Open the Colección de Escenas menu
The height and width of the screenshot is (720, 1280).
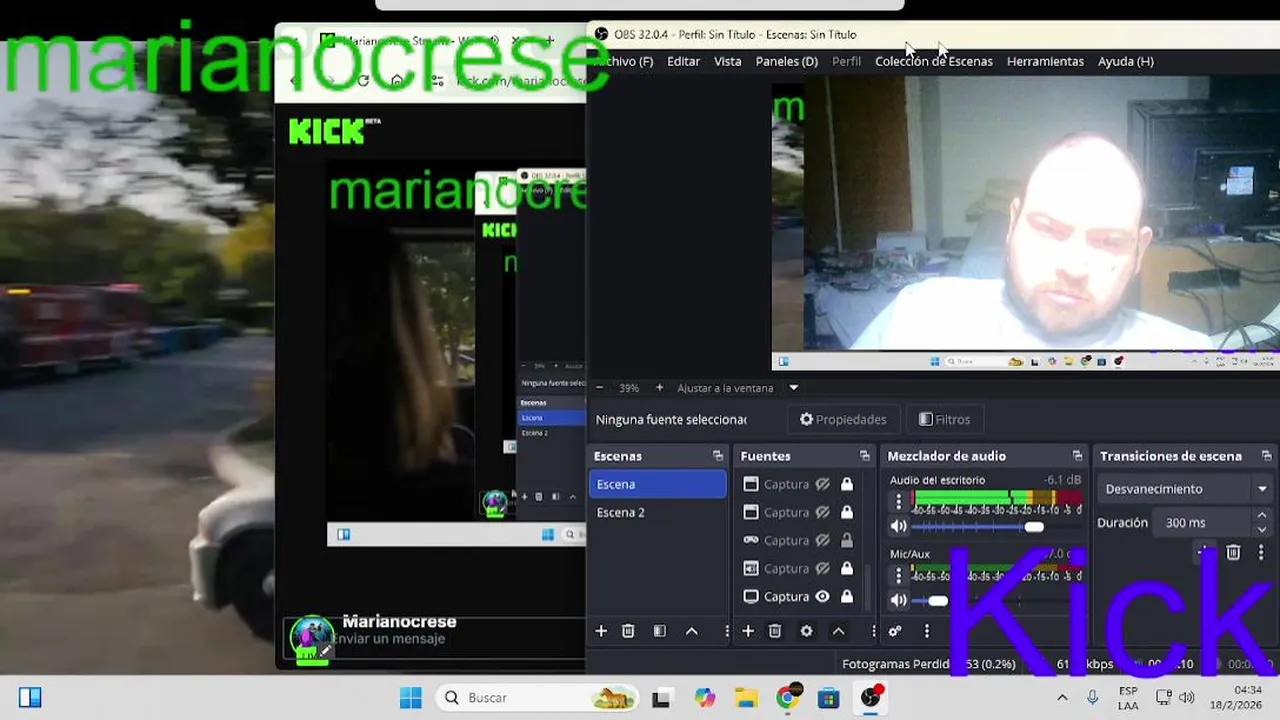click(934, 61)
